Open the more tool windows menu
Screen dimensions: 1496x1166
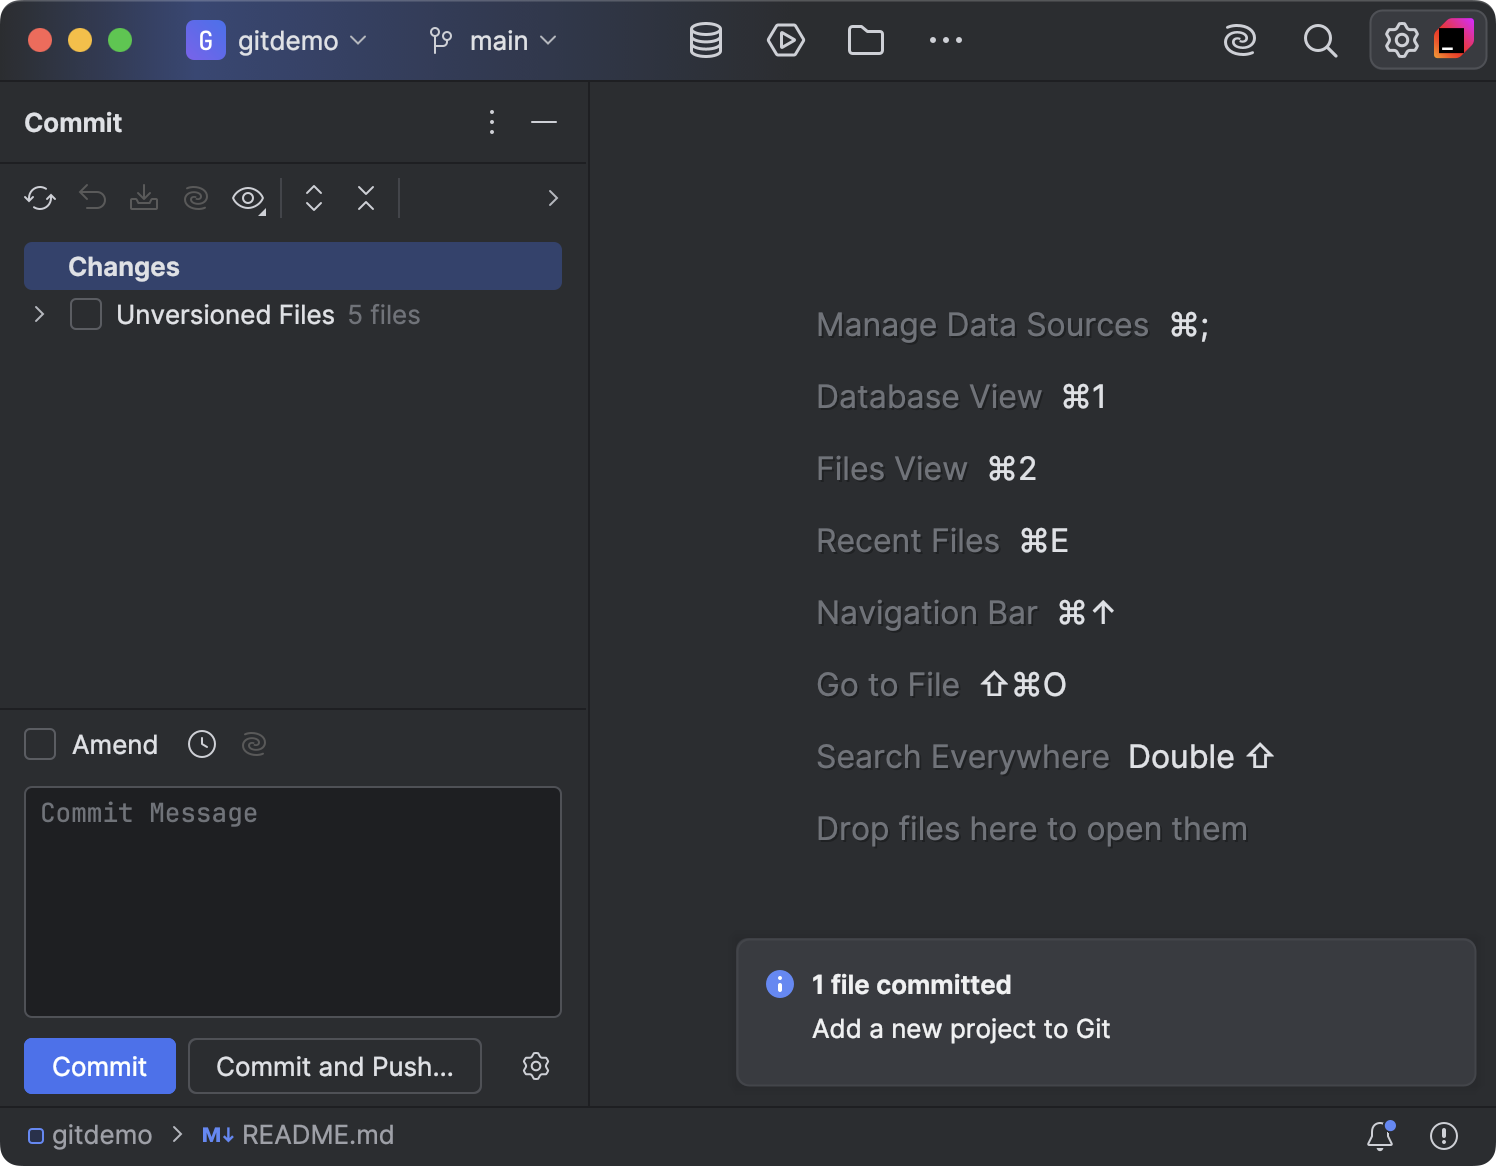pos(945,40)
